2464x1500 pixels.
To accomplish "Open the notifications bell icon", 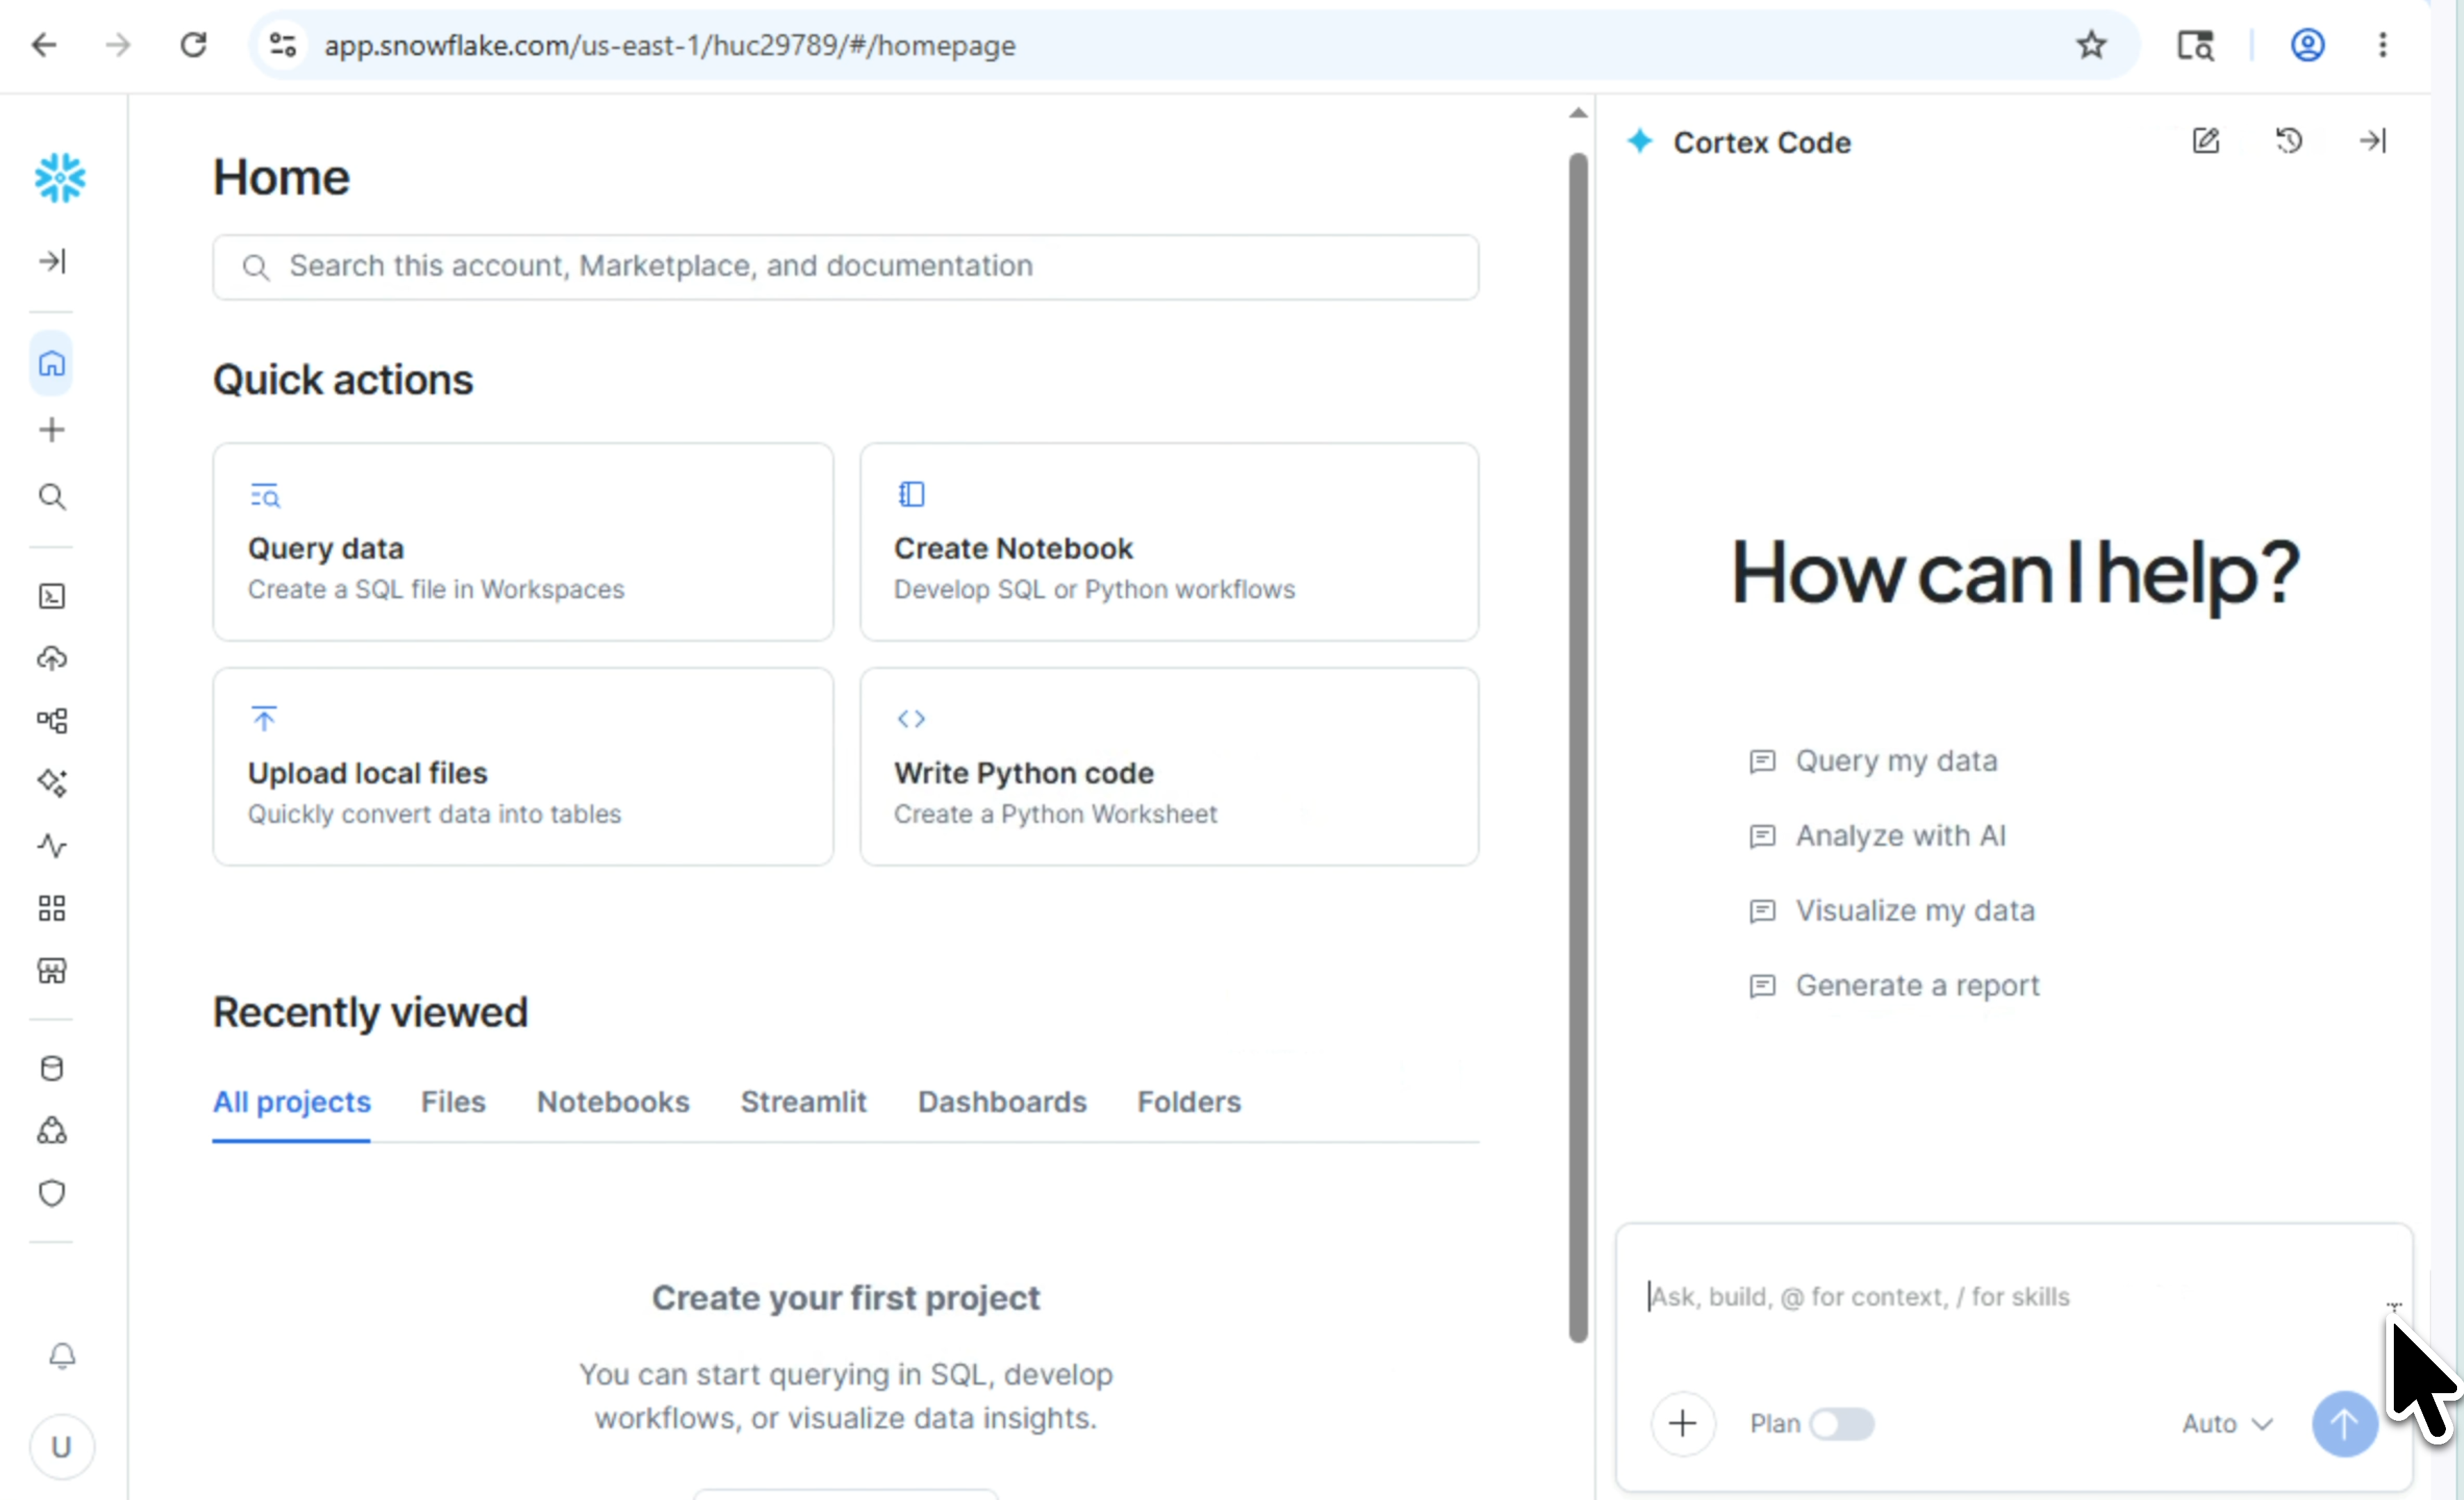I will [x=62, y=1356].
